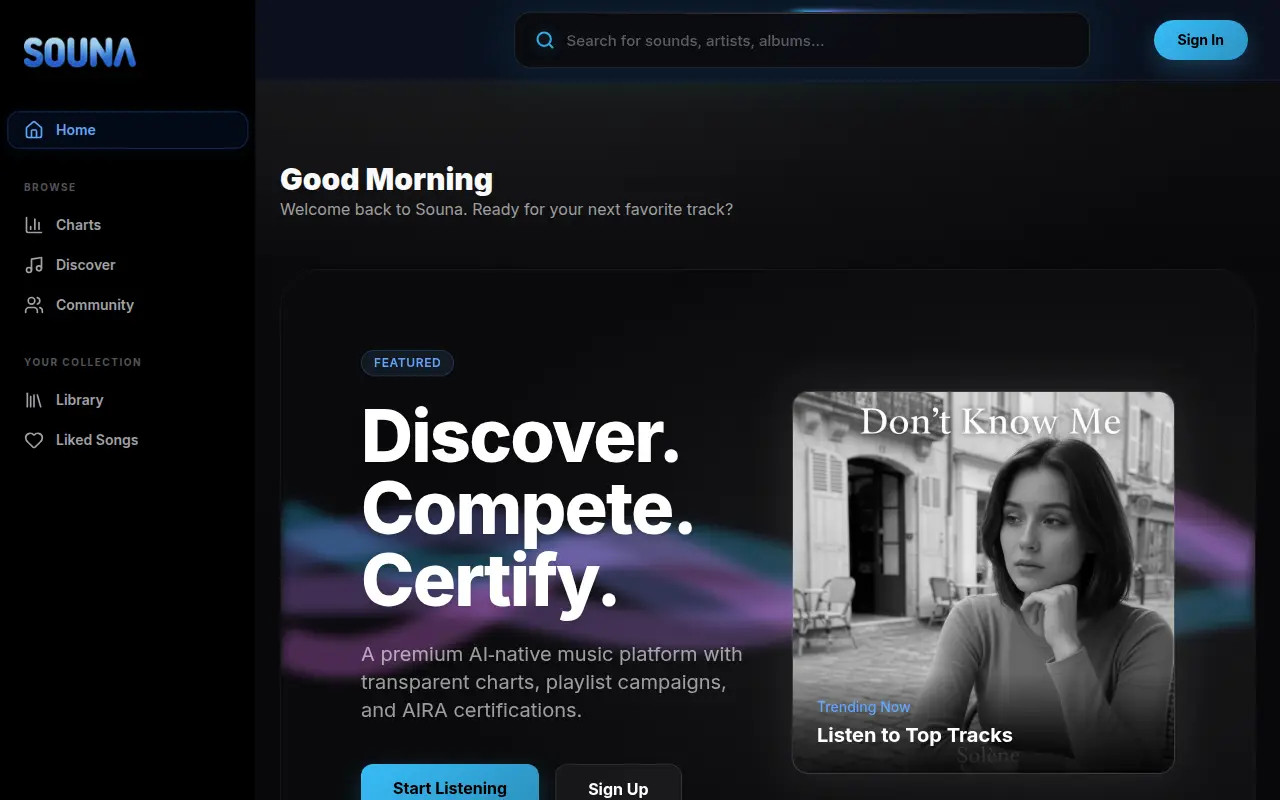This screenshot has height=800, width=1280.
Task: Open the Charts page label
Action: tap(78, 225)
